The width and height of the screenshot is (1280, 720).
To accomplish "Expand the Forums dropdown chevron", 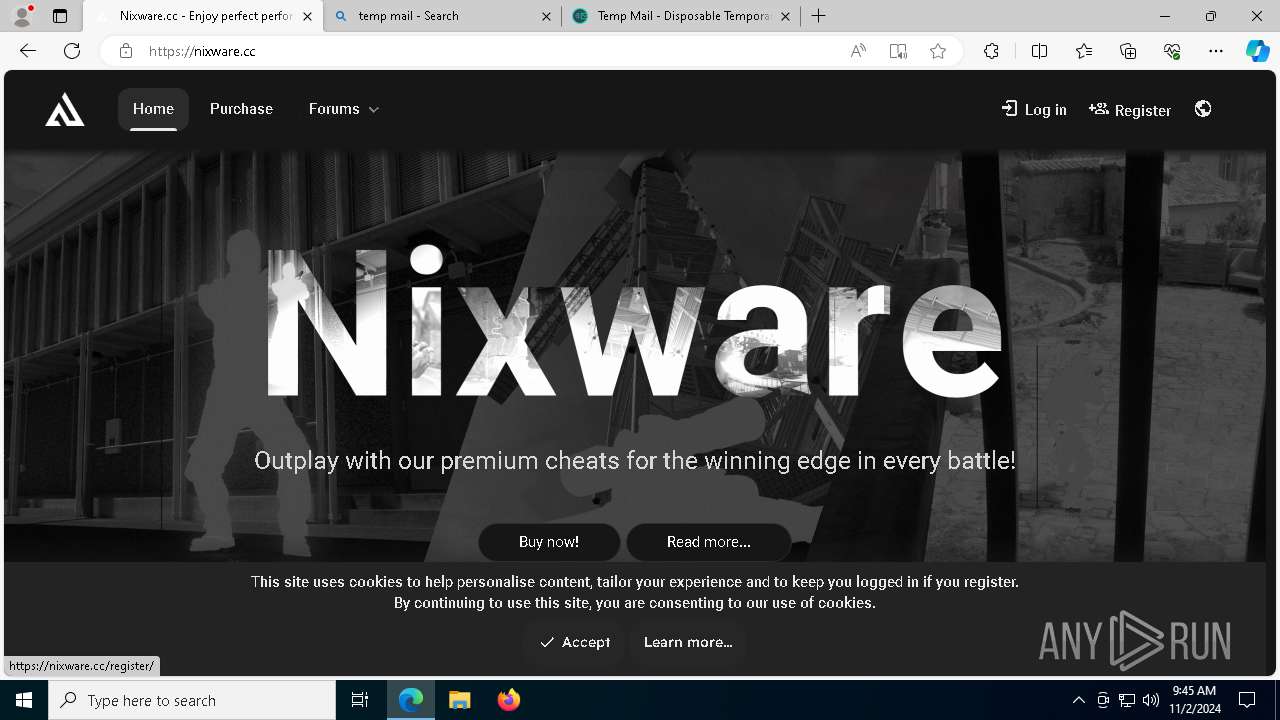I will click(x=374, y=110).
